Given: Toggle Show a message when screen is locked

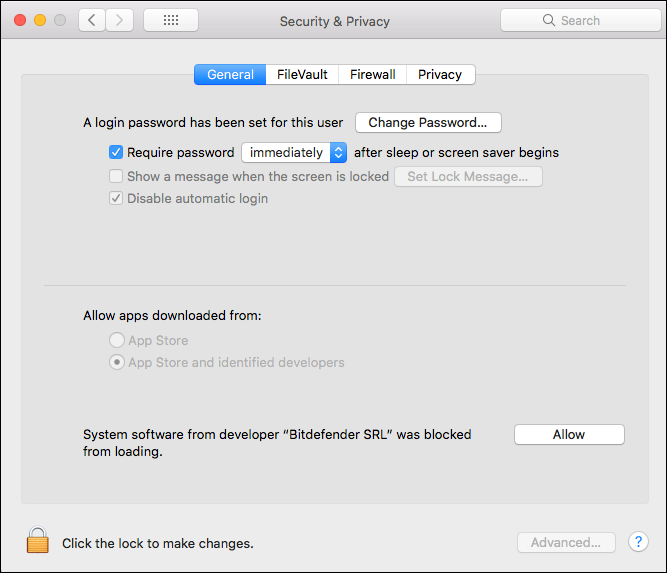Looking at the screenshot, I should (x=116, y=176).
